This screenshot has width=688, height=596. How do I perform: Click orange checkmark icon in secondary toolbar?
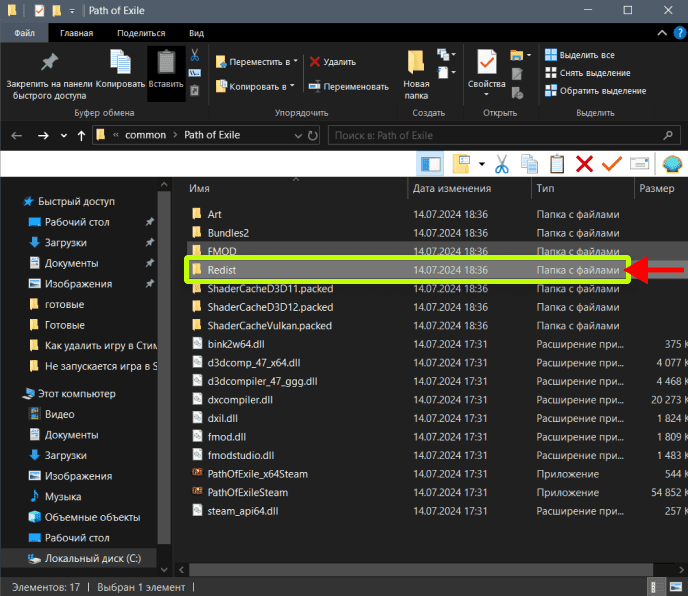[x=612, y=164]
